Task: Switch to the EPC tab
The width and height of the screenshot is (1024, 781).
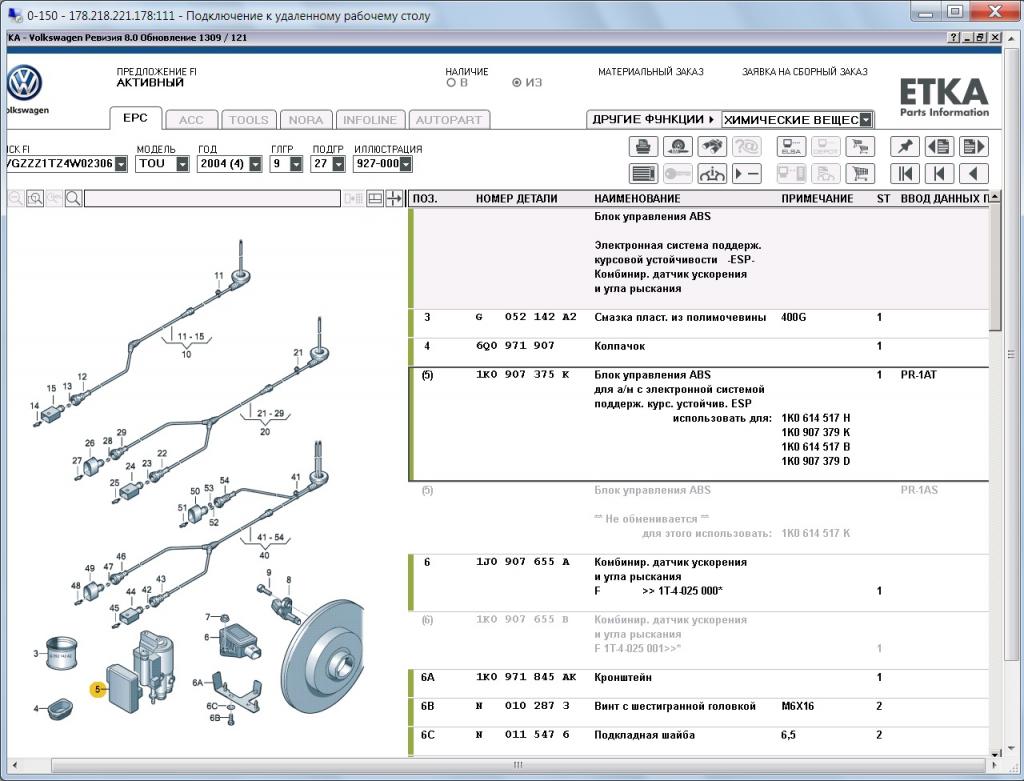Action: tap(135, 118)
